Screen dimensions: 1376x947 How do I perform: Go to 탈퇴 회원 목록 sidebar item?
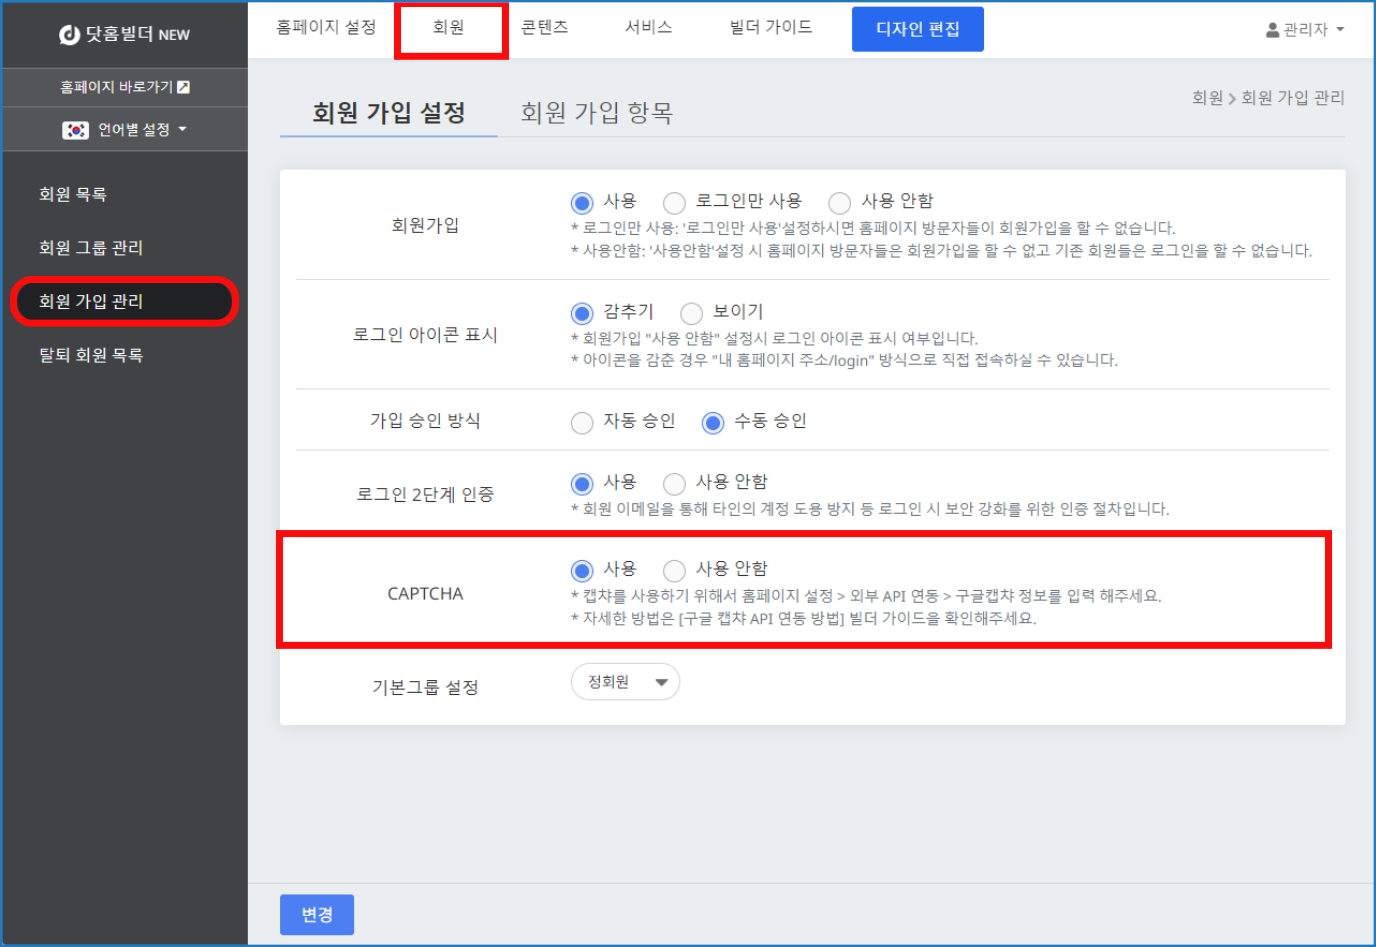click(91, 355)
